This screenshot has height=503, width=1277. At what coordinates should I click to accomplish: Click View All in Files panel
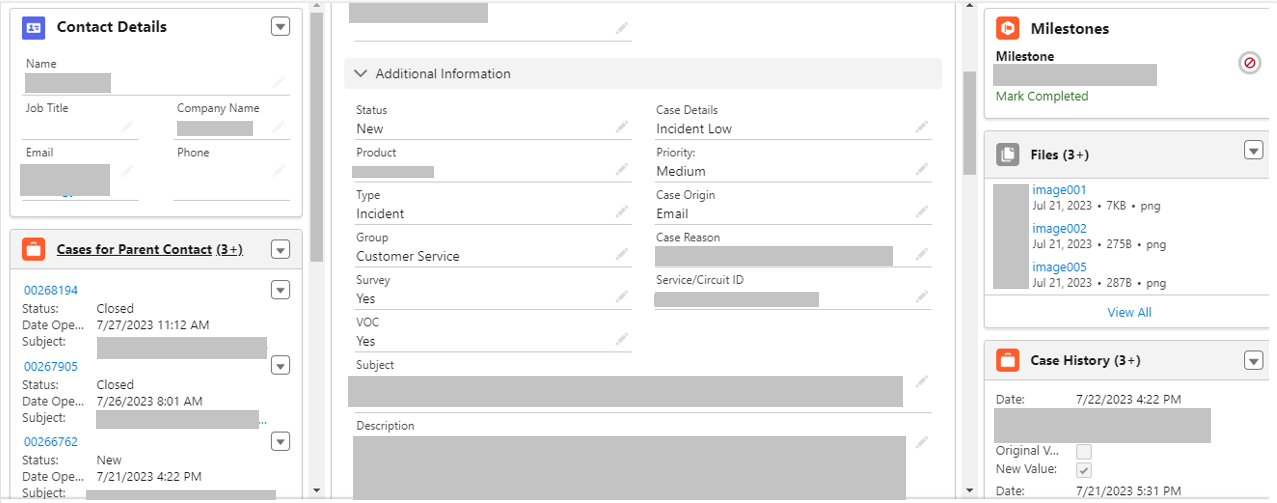click(1129, 312)
